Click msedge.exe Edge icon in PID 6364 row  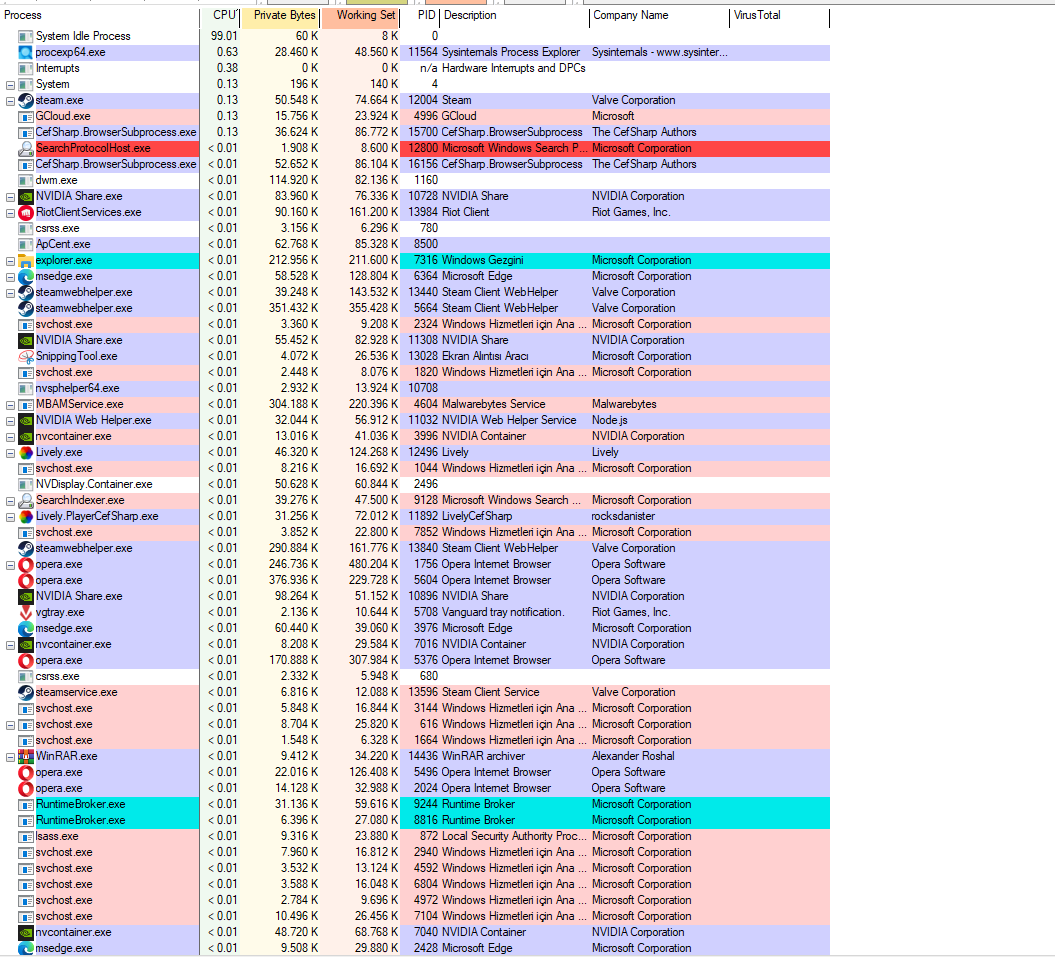point(26,277)
